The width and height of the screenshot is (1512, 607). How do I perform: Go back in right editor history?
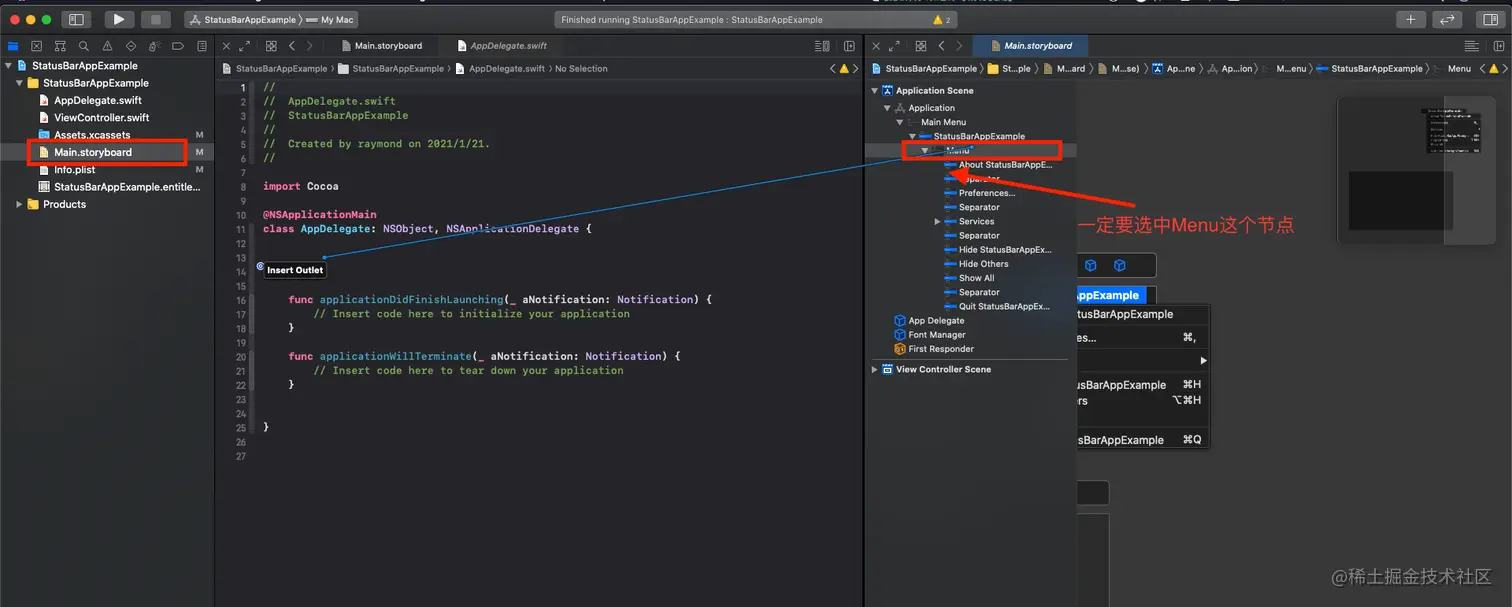941,46
